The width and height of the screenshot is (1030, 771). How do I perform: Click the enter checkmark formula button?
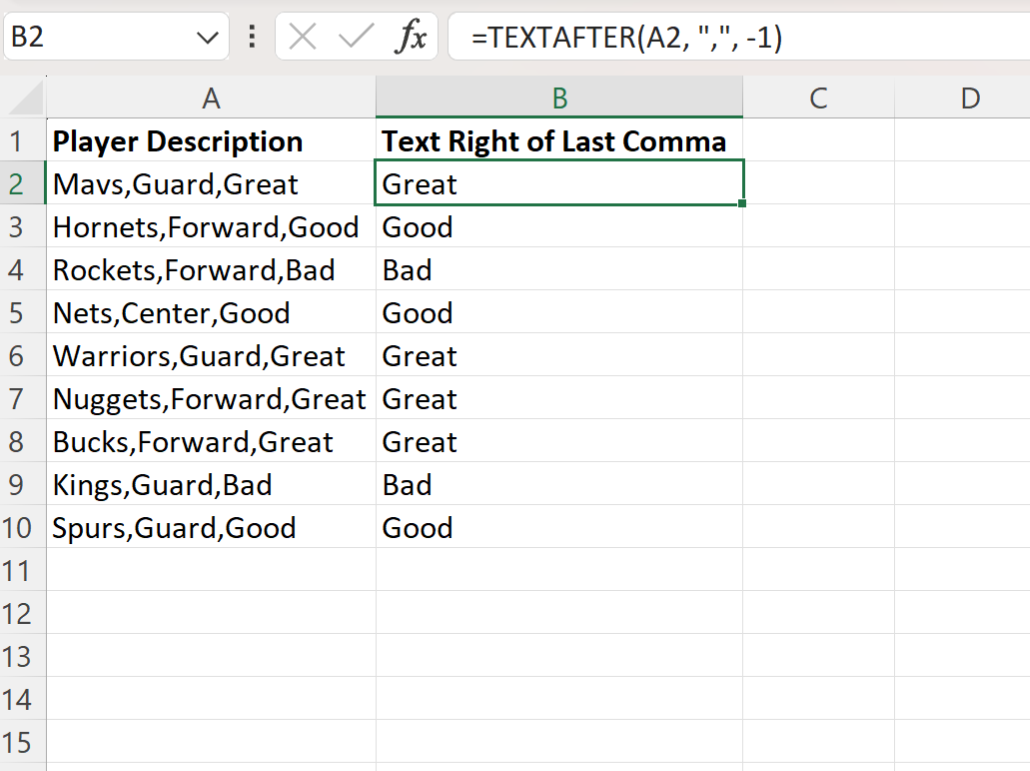pos(355,36)
